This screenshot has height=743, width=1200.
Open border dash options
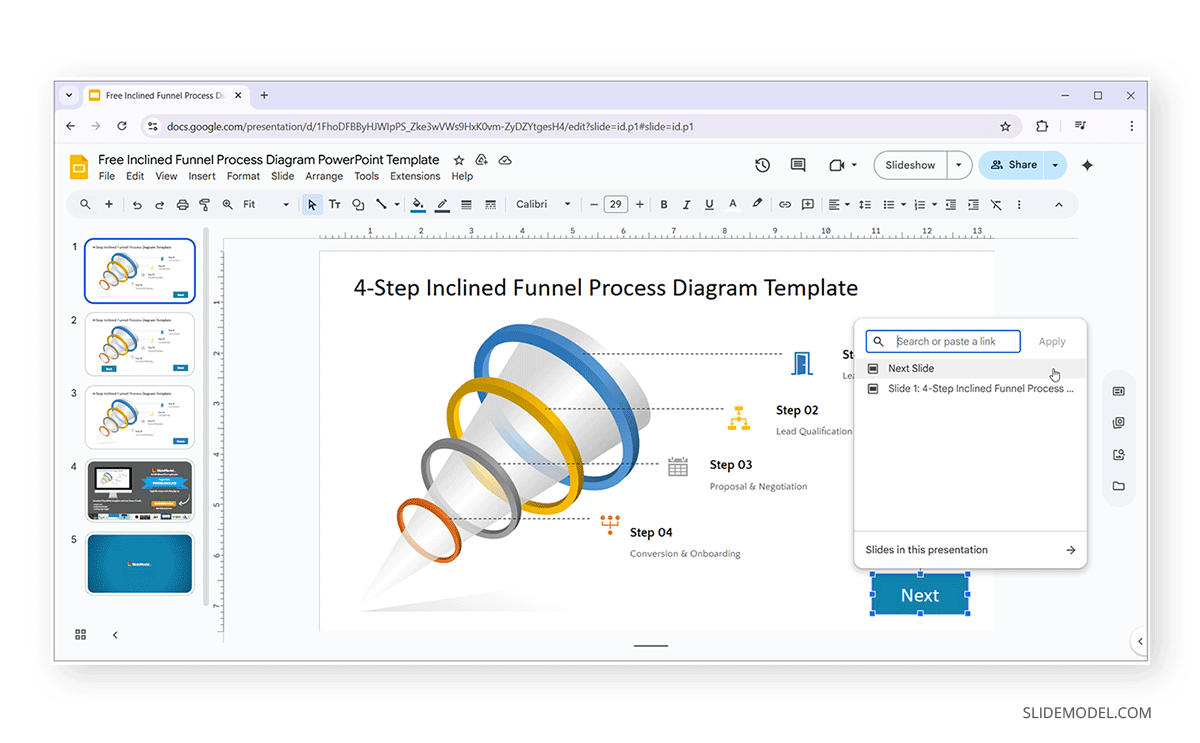tap(490, 204)
